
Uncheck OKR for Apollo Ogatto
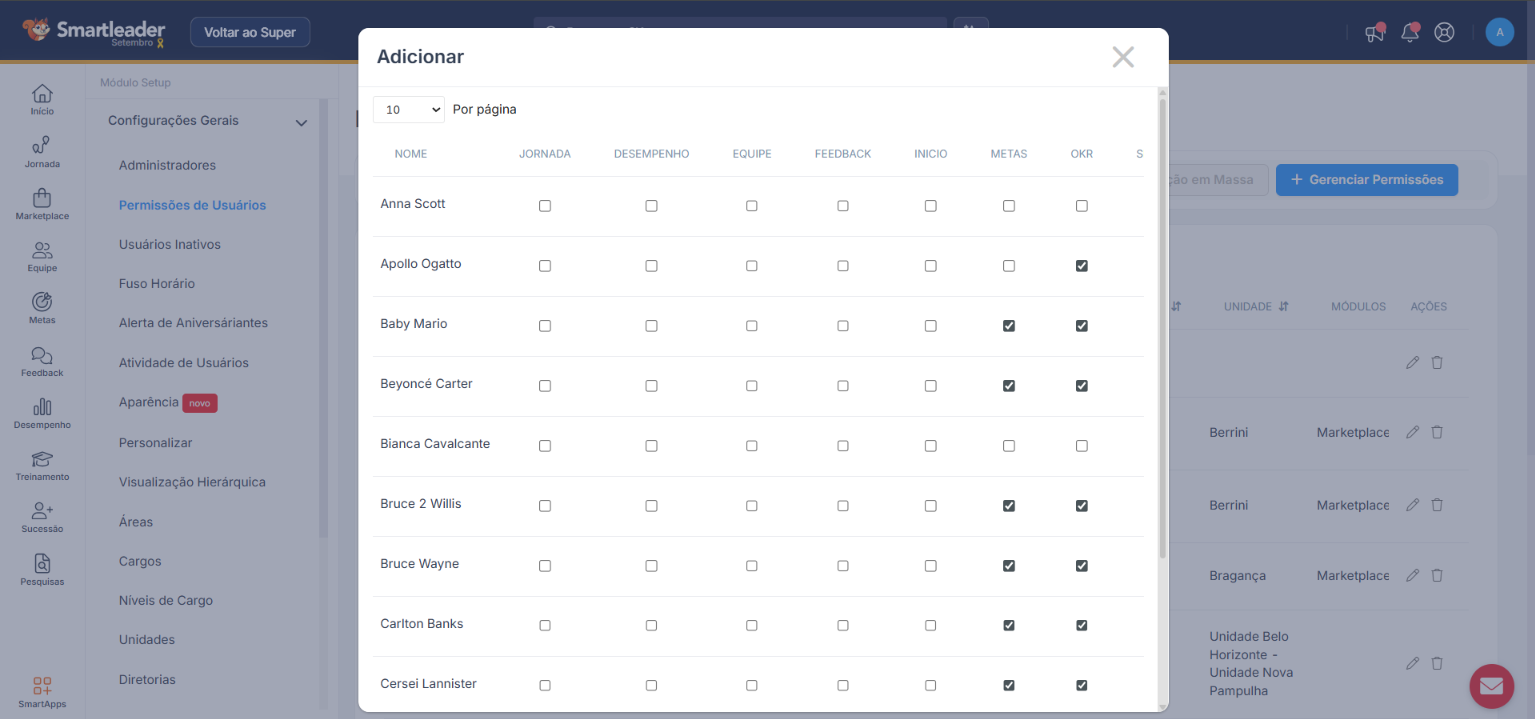click(x=1081, y=266)
